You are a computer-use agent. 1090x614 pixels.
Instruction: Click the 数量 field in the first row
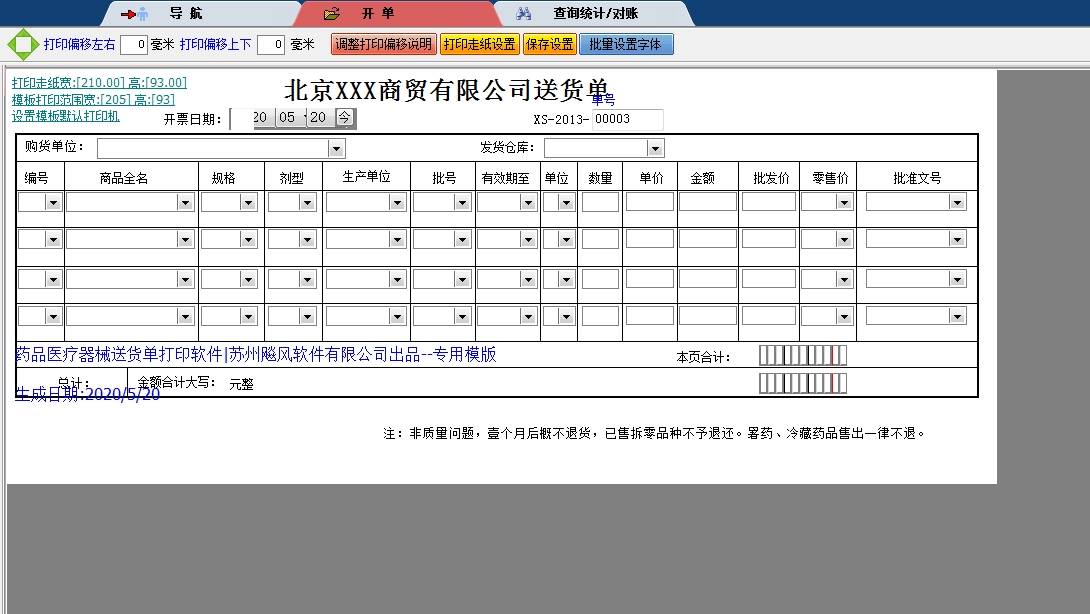coord(600,201)
